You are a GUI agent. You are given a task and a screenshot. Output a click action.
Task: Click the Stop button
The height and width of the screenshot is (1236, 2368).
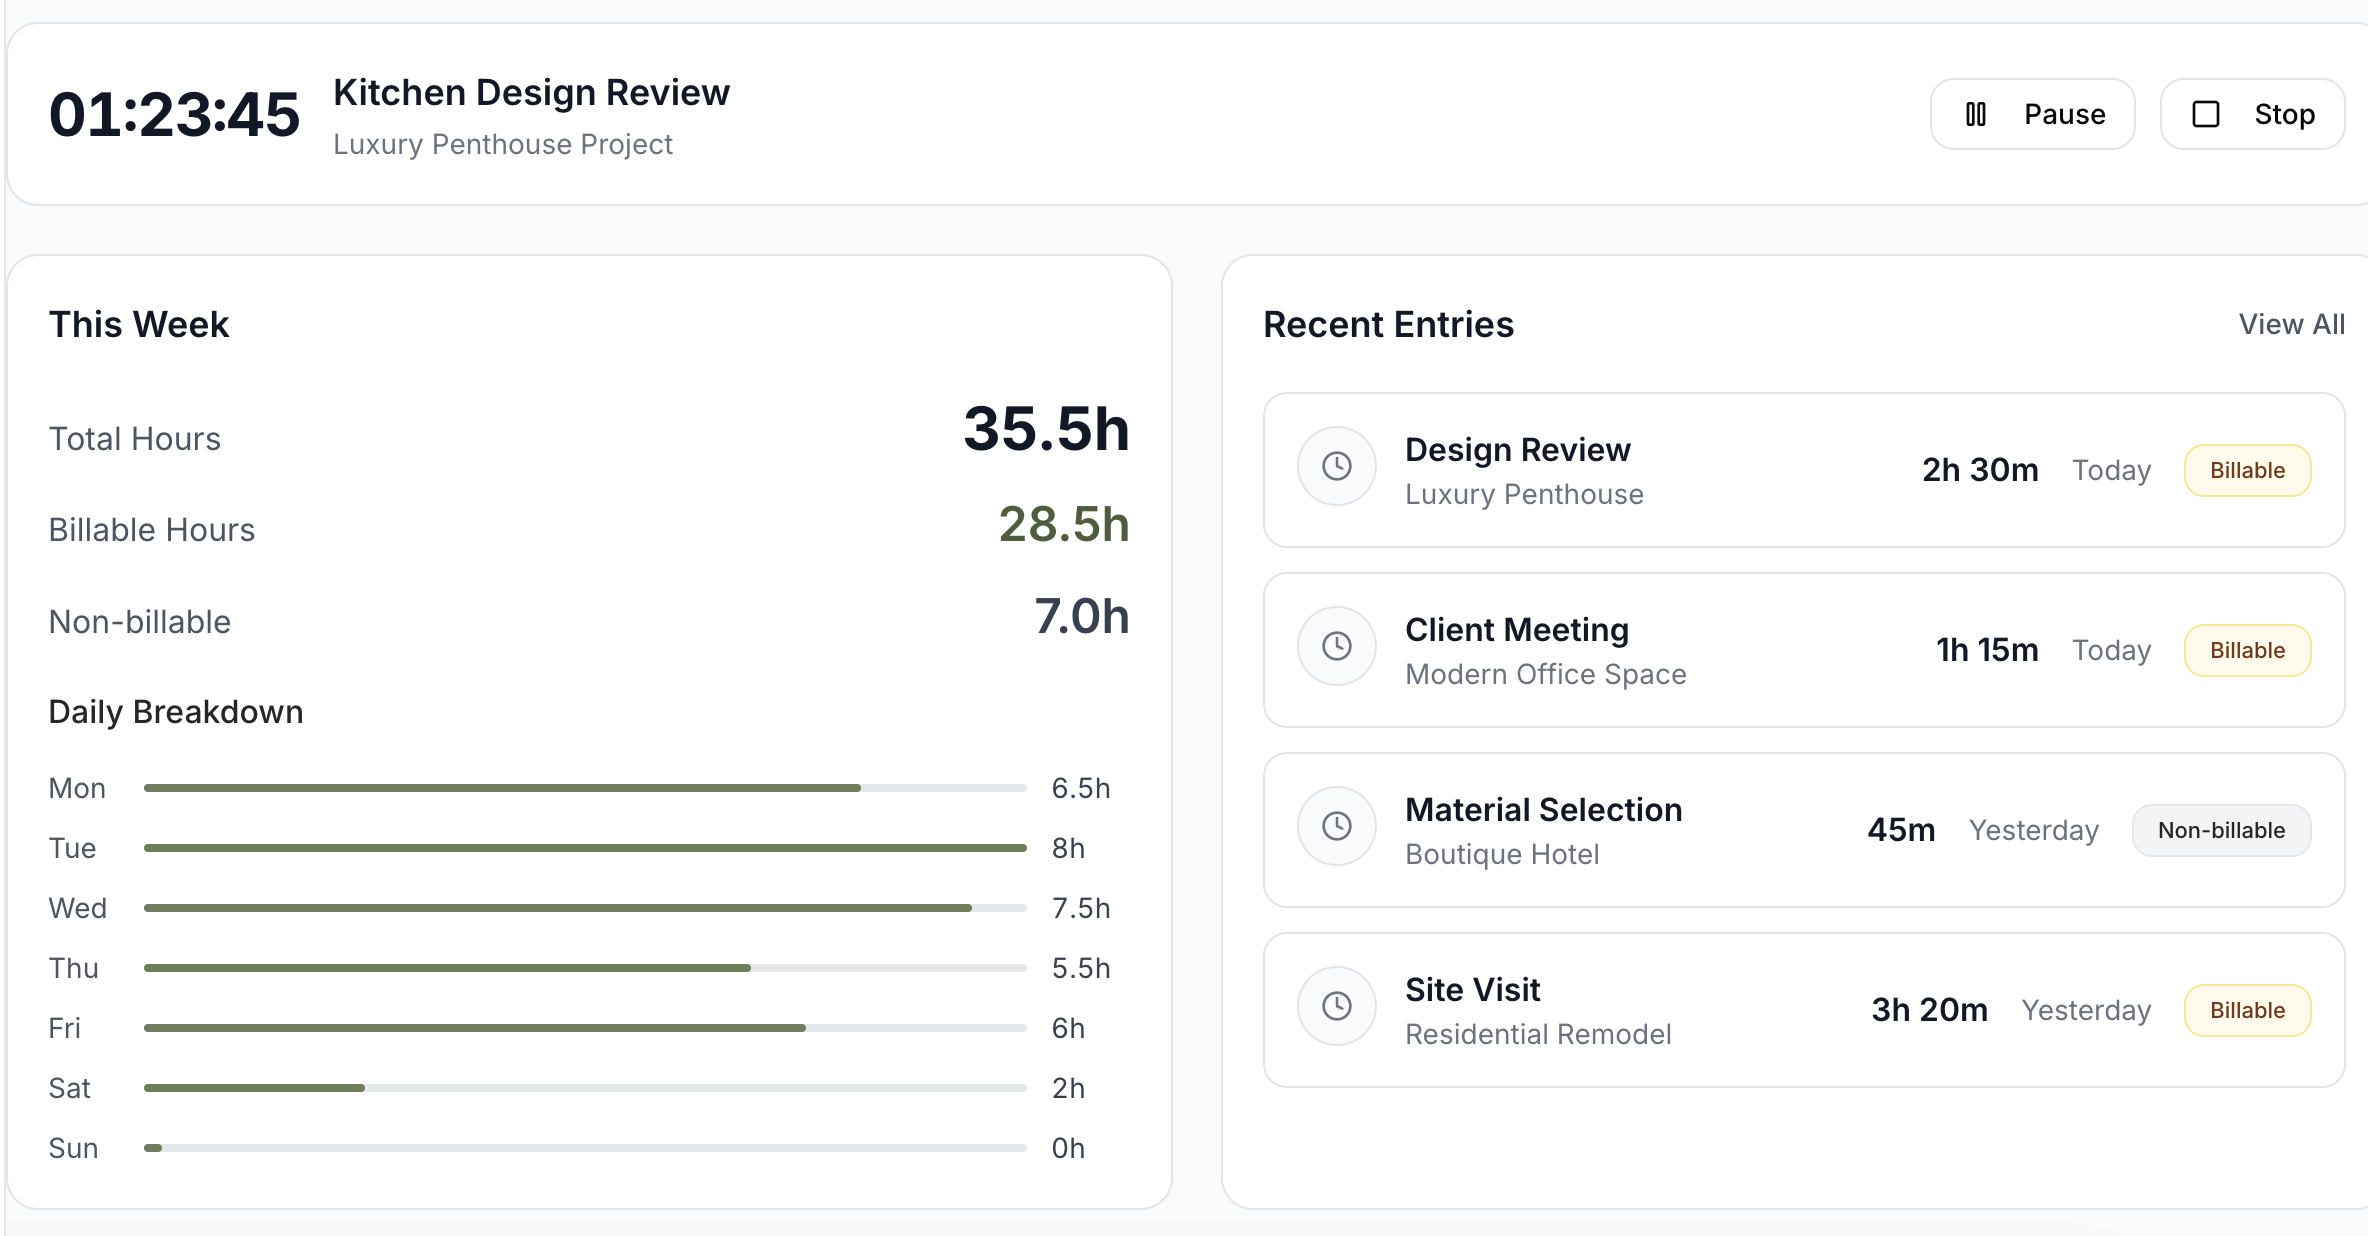(2252, 114)
